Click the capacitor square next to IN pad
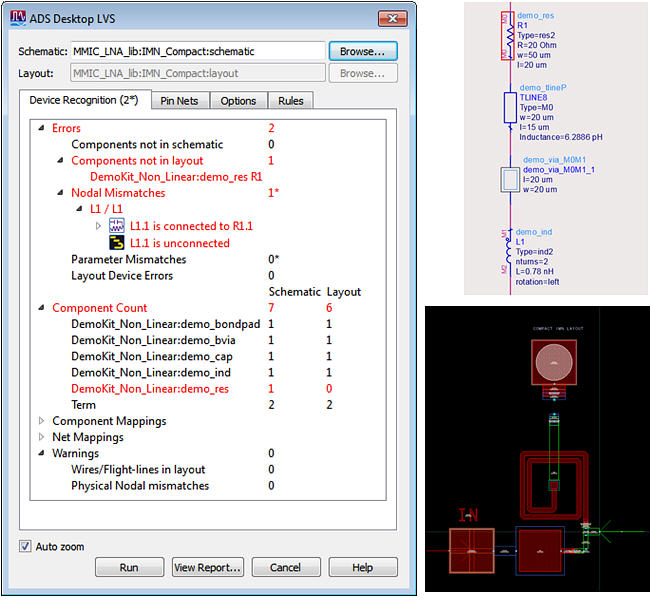This screenshot has width=650, height=600. coord(540,551)
